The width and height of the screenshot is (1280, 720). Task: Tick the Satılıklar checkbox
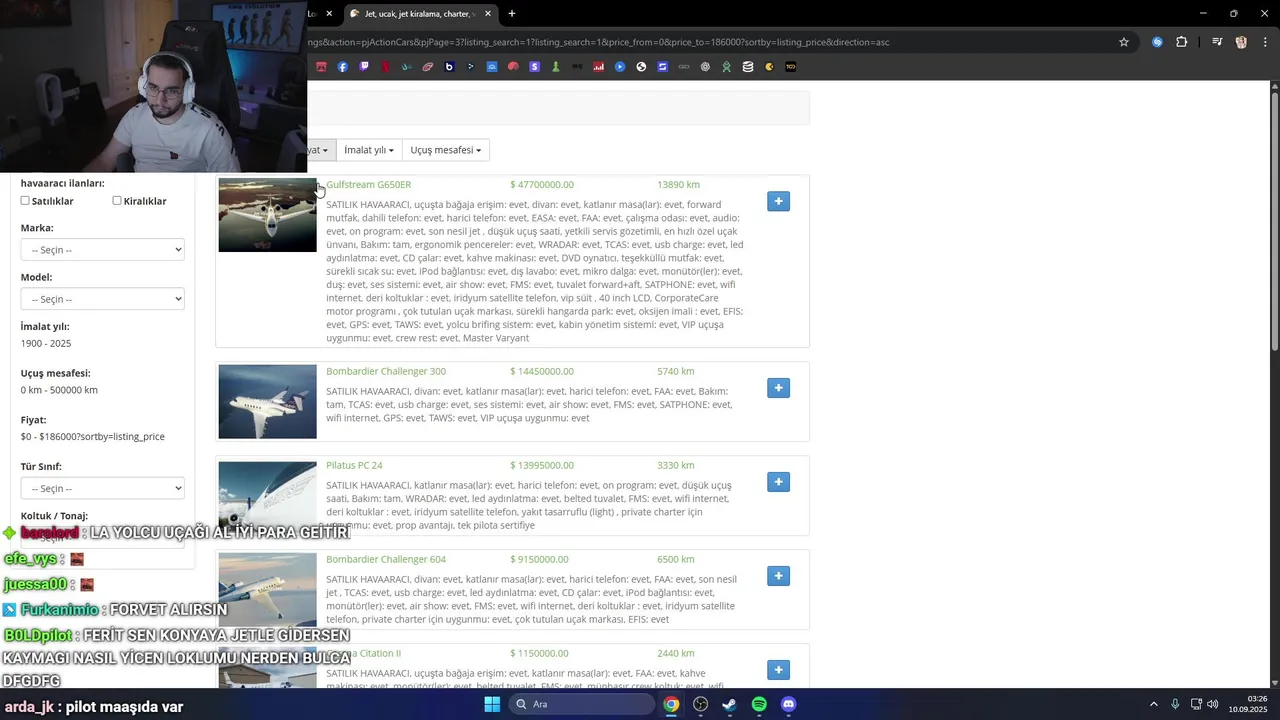[x=25, y=201]
